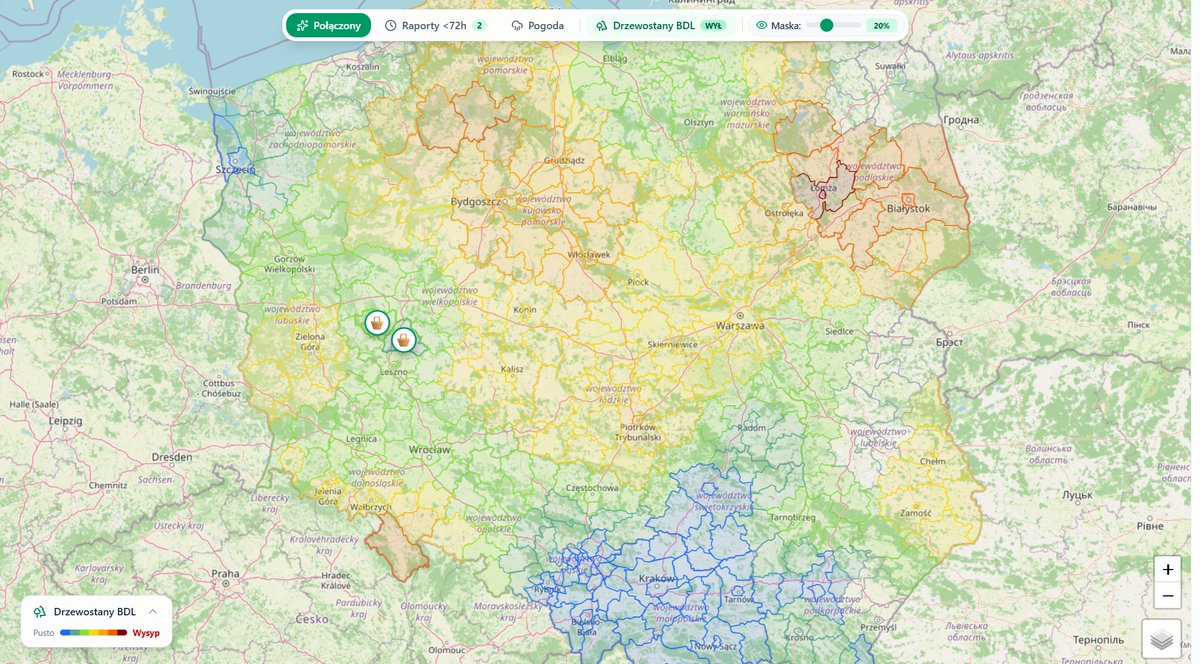
Task: Toggle the Drzewostany BDL layer in toolbar
Action: click(661, 25)
